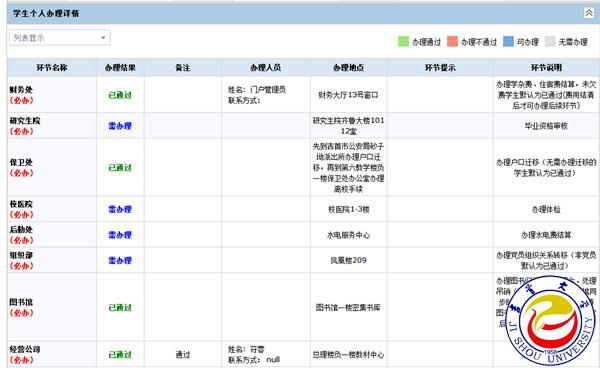Click the 办理地点 column header
This screenshot has width=600, height=368.
click(348, 68)
